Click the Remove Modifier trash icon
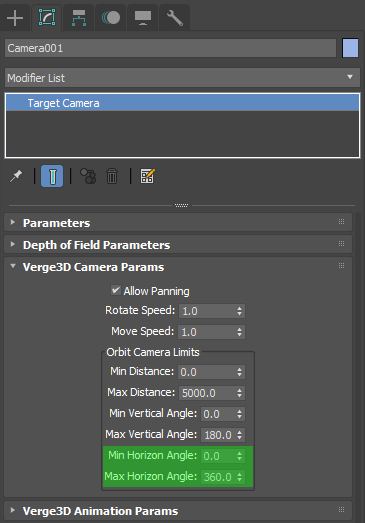The height and width of the screenshot is (523, 365). click(112, 176)
